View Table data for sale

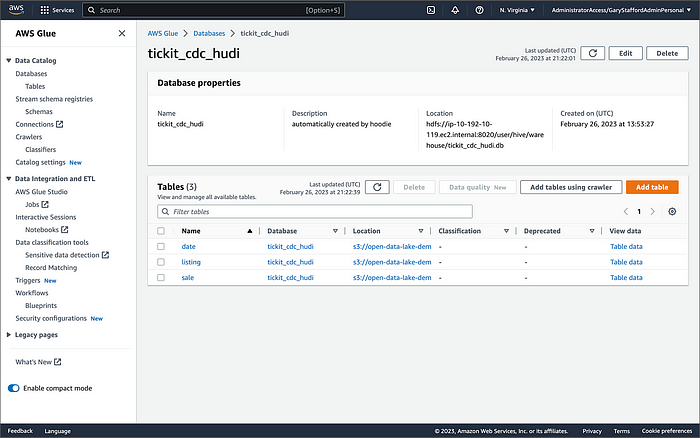pos(626,278)
